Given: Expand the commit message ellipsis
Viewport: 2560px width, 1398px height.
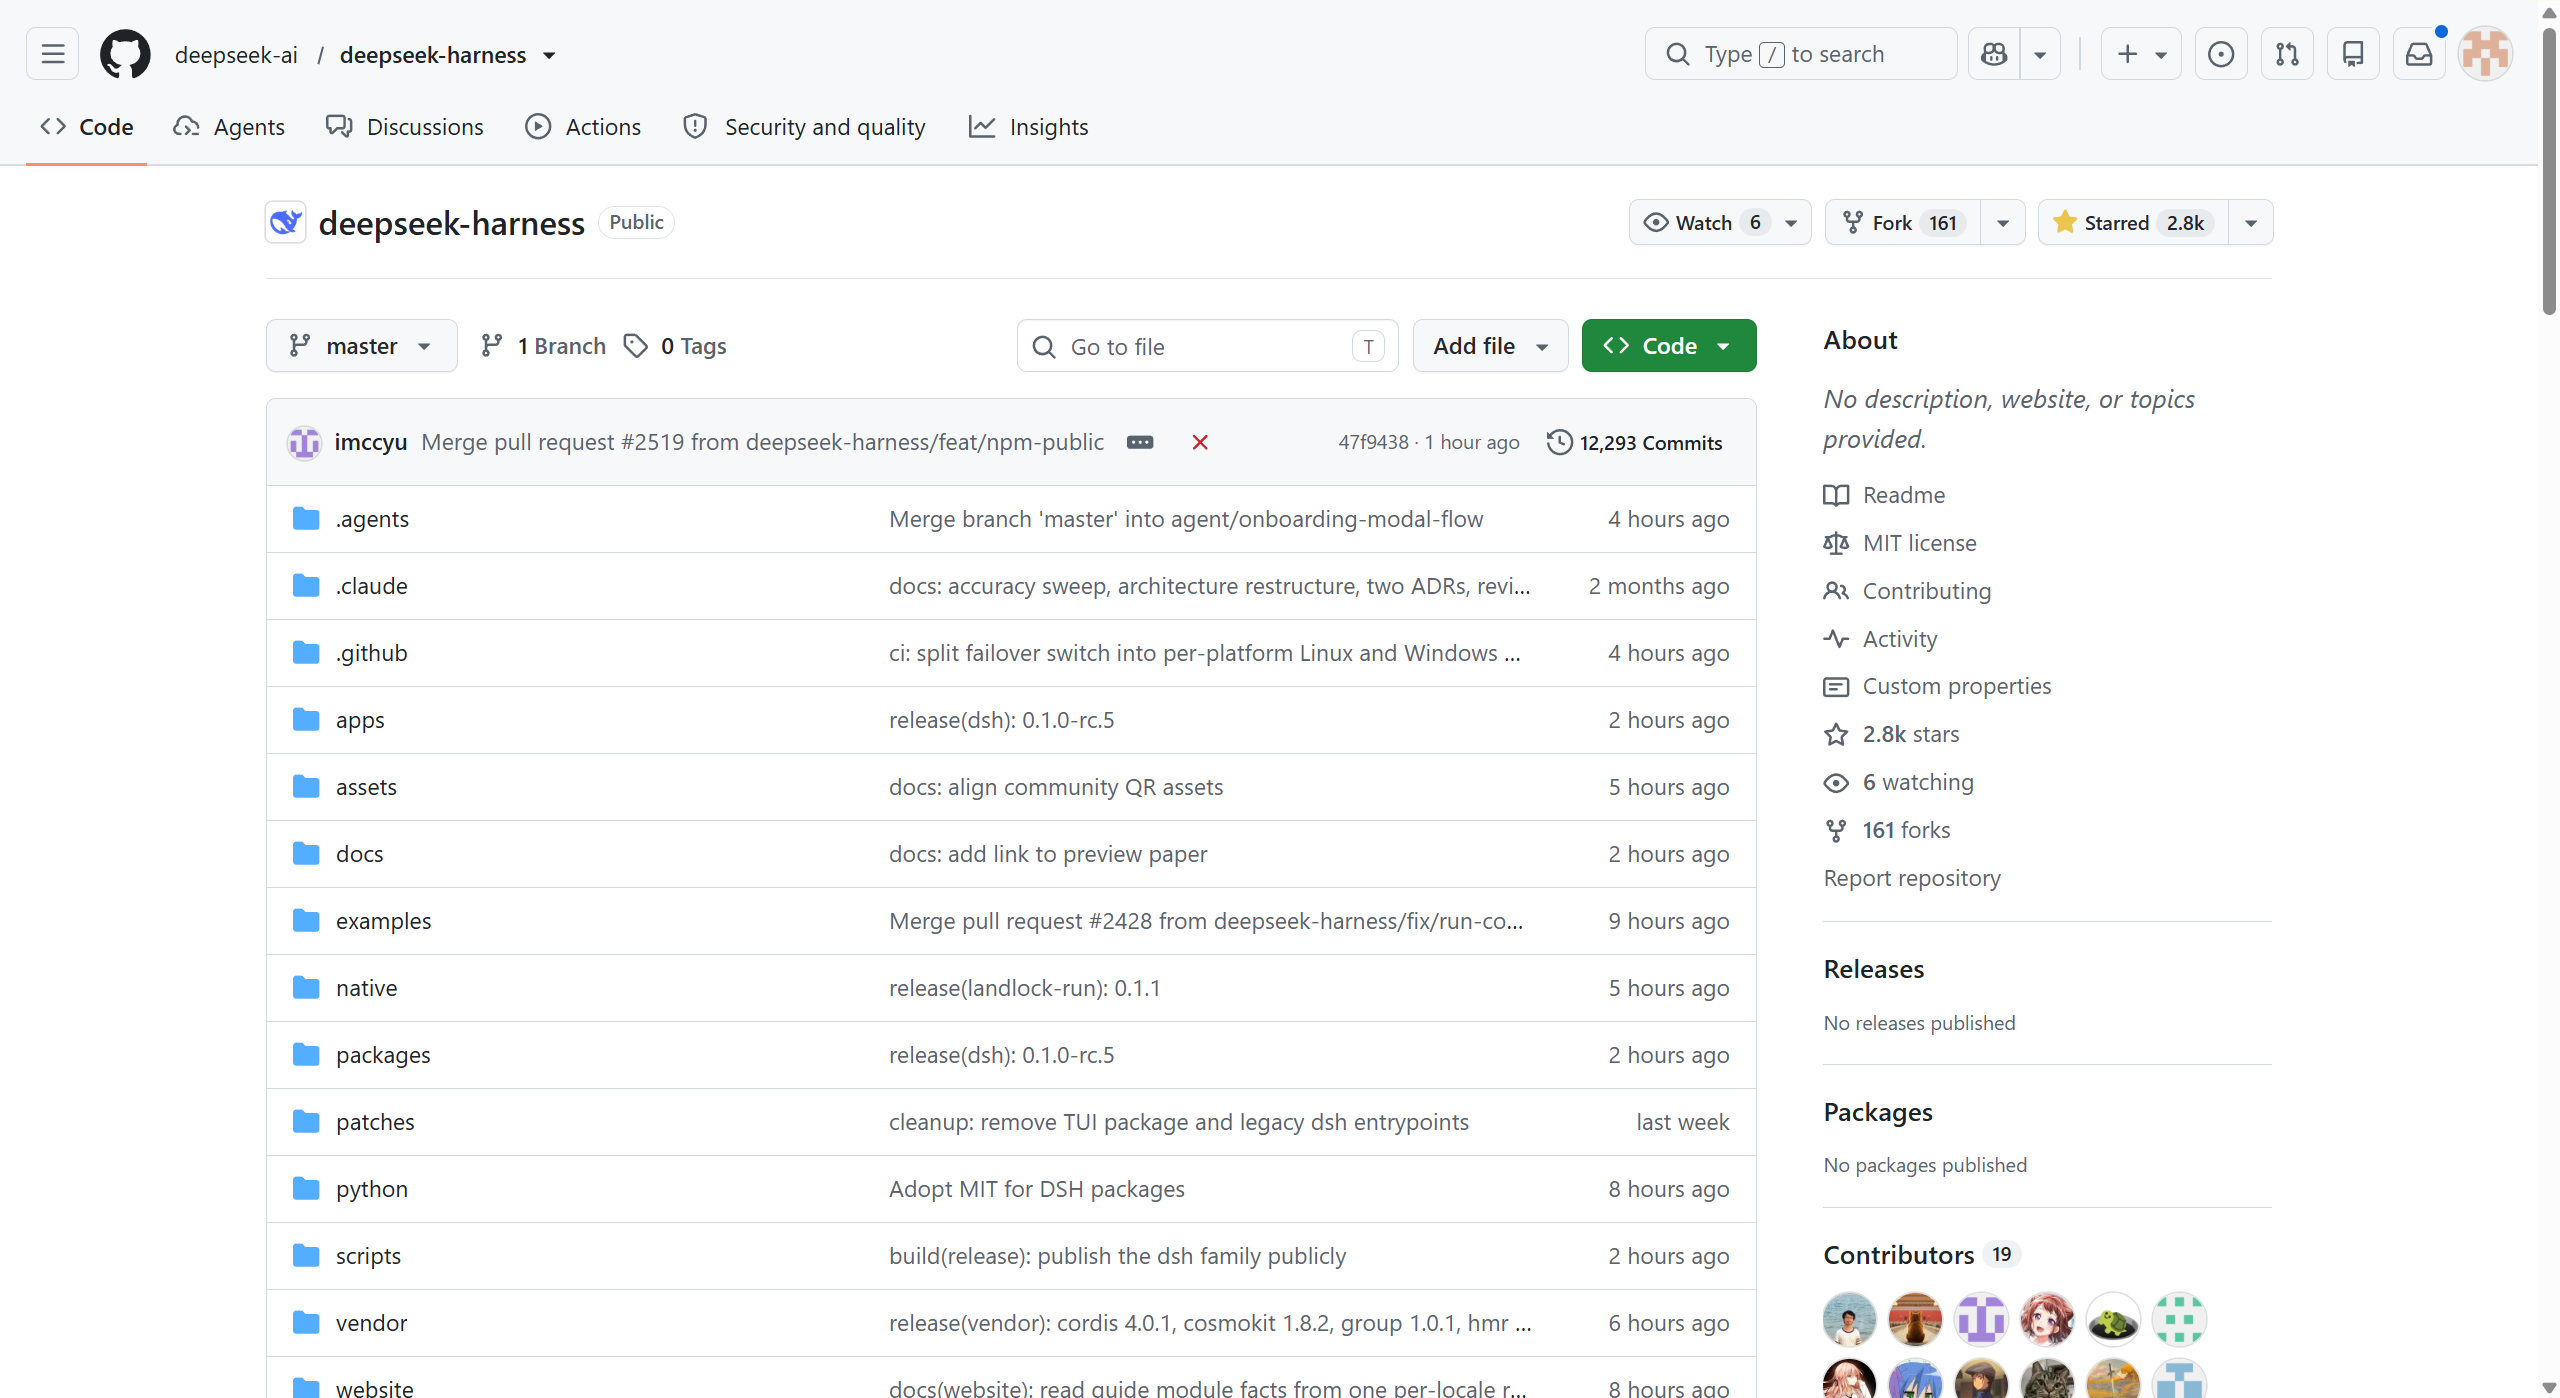Looking at the screenshot, I should point(1140,442).
